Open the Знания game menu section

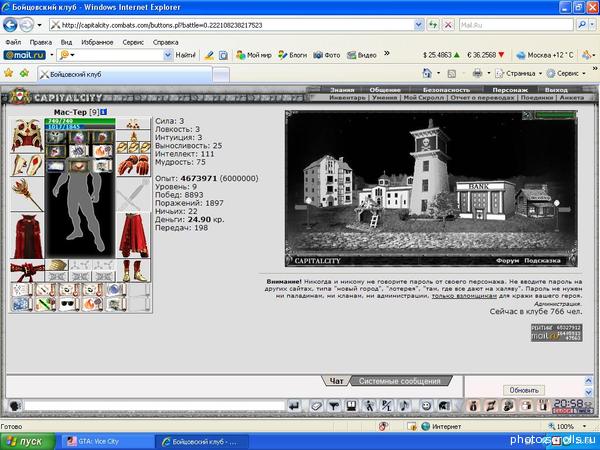342,90
